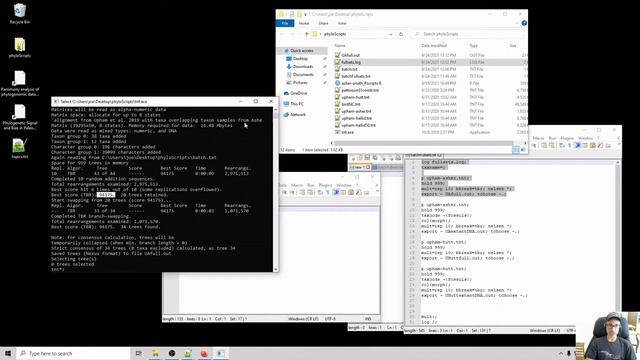Open This PC in the Explorer sidebar
Screen dimensions: 640x360
point(297,104)
